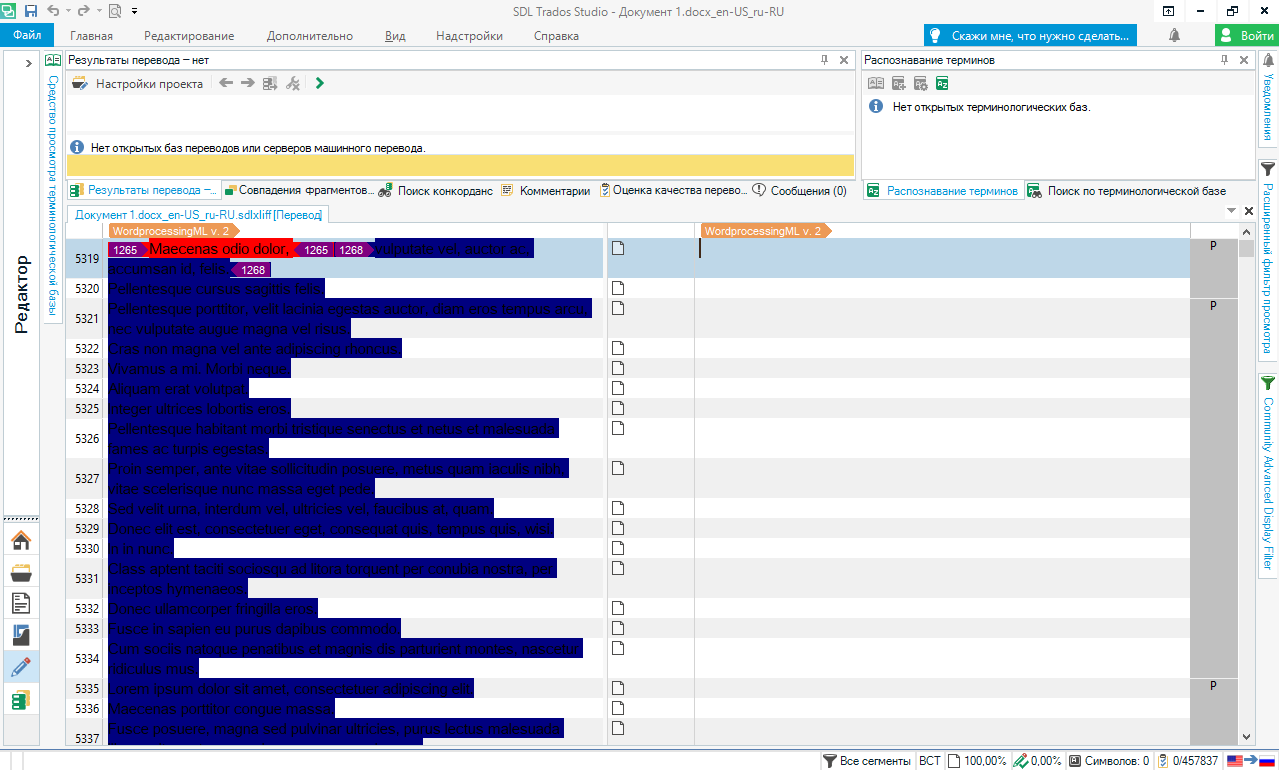Click the editor vertical scrollbar up arrow

coord(1246,230)
